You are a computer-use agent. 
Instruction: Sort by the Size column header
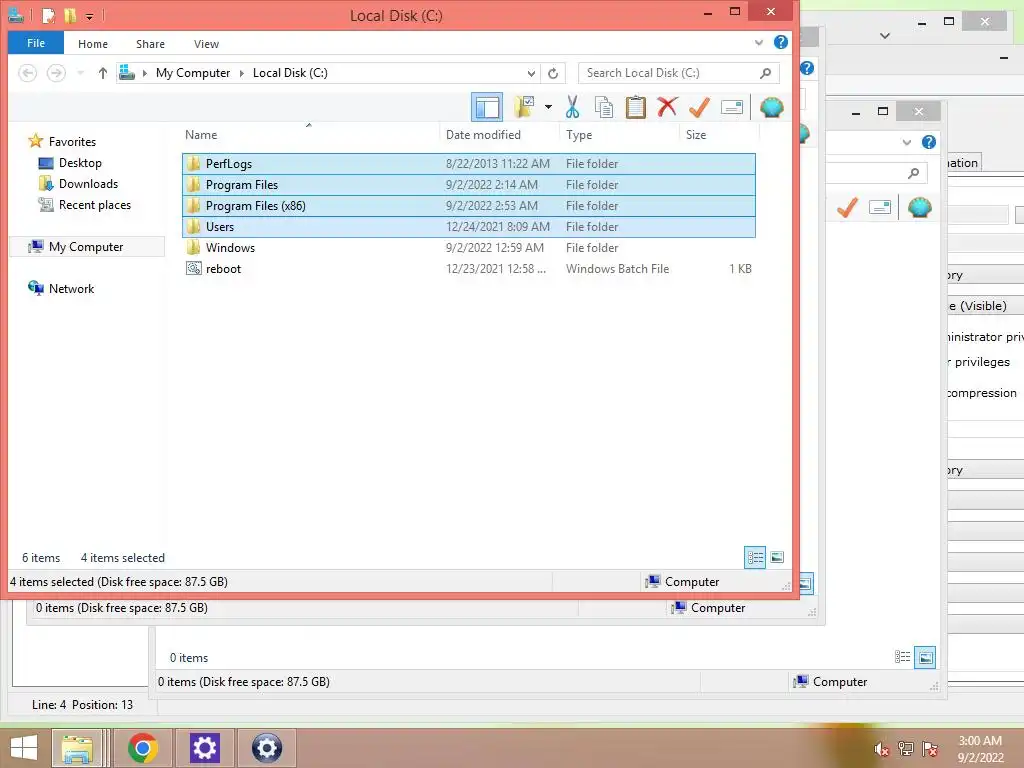[x=696, y=135]
